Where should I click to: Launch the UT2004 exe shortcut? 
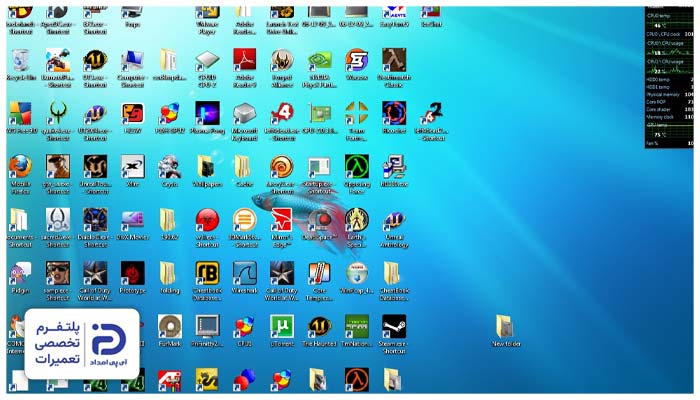pos(95,113)
